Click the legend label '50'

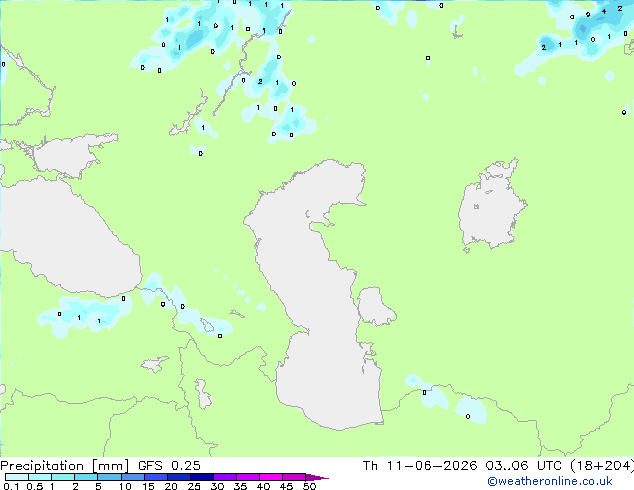309,486
